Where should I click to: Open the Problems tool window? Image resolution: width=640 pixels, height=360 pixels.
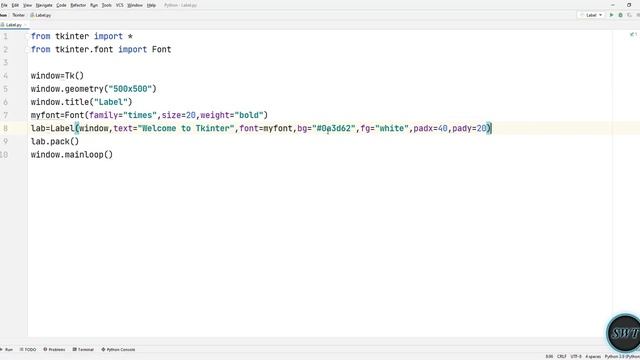[54, 349]
